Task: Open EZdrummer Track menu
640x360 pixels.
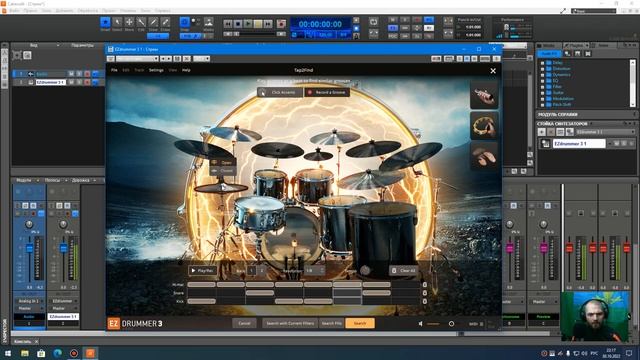Action: (x=139, y=70)
